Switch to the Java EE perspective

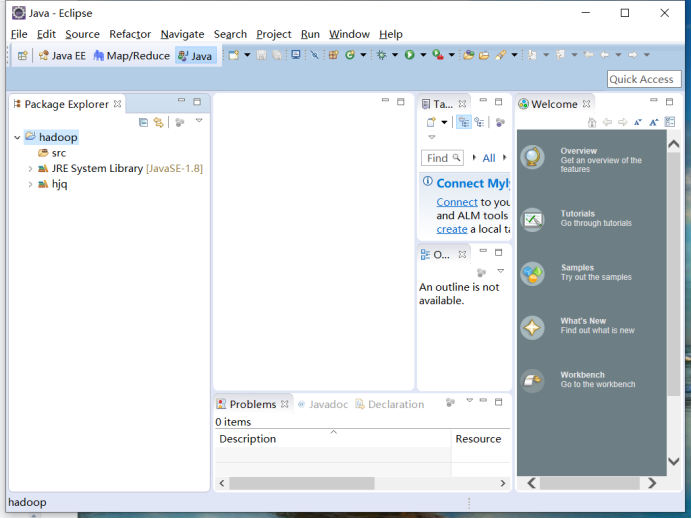pos(62,56)
